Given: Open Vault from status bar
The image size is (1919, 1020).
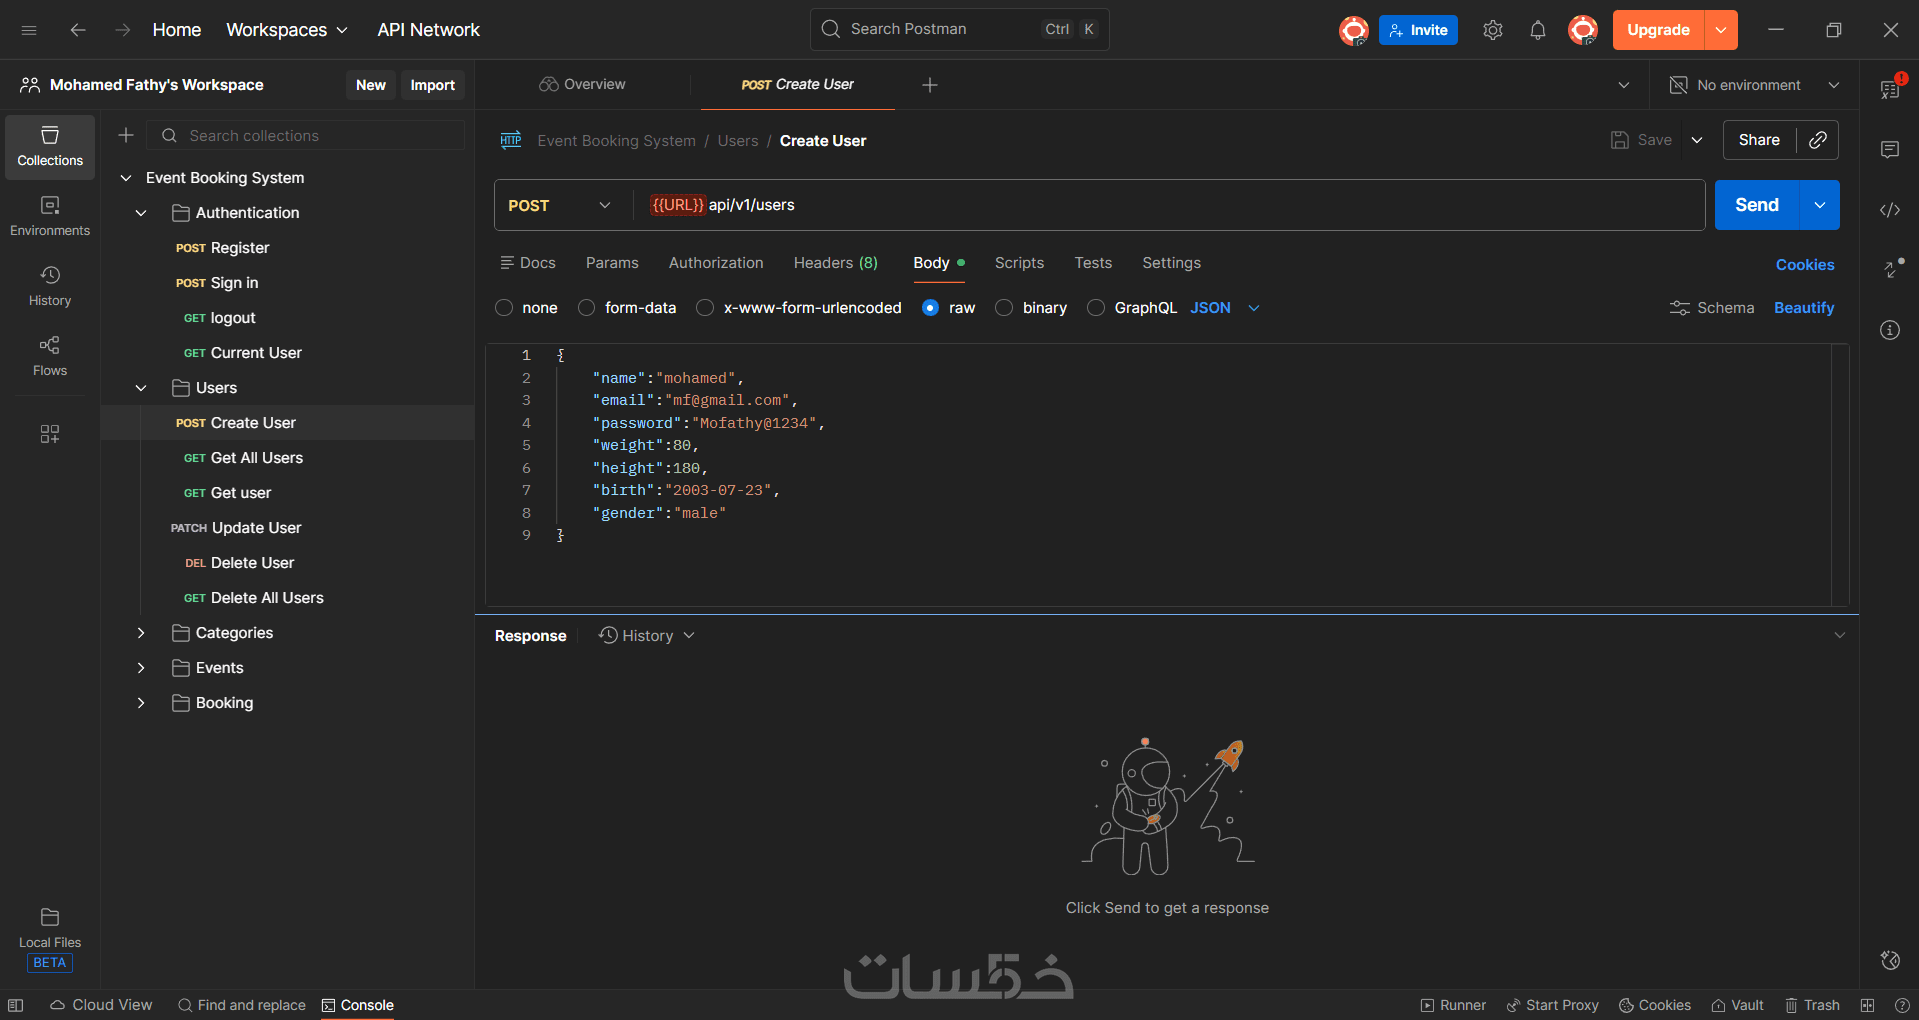Looking at the screenshot, I should (x=1738, y=1005).
